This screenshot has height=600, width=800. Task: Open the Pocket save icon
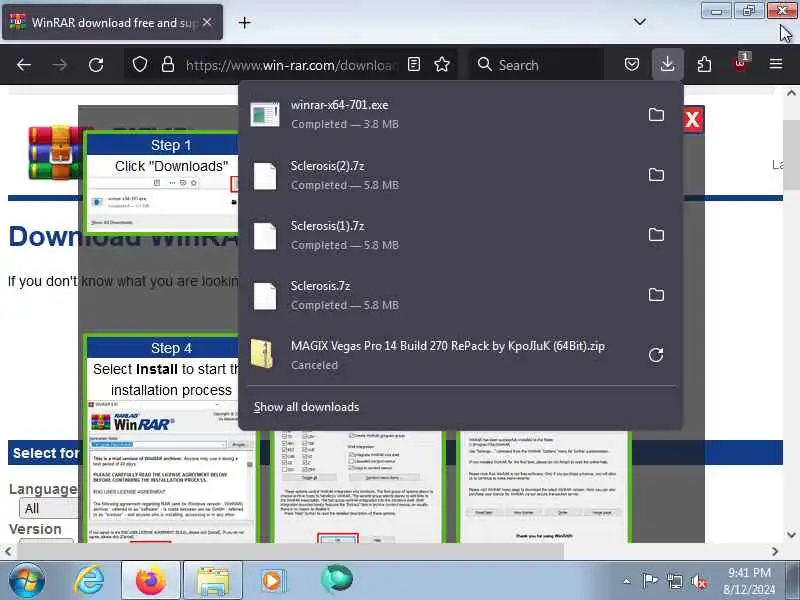point(632,65)
